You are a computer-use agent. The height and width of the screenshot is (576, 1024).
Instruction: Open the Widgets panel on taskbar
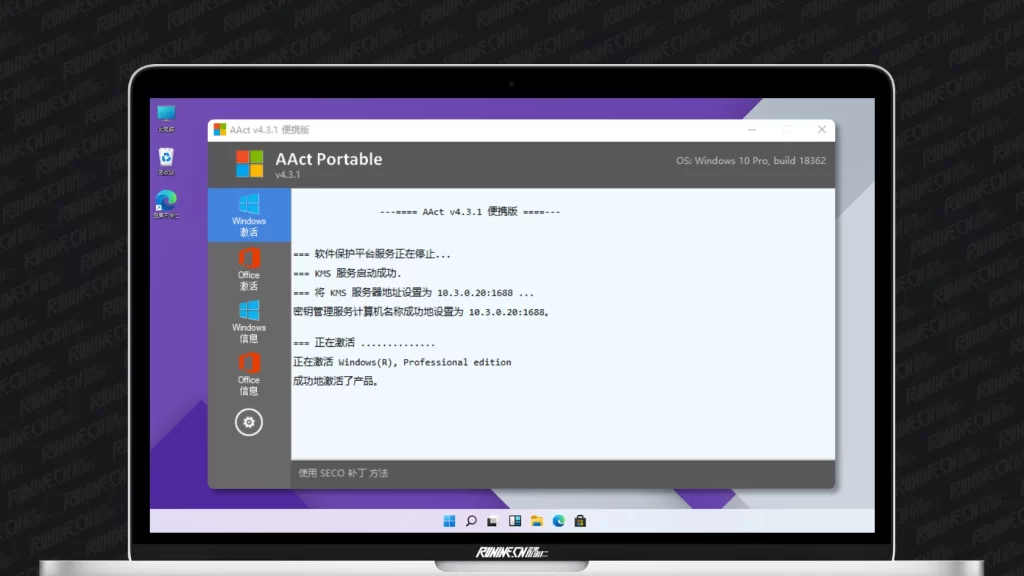pos(515,521)
